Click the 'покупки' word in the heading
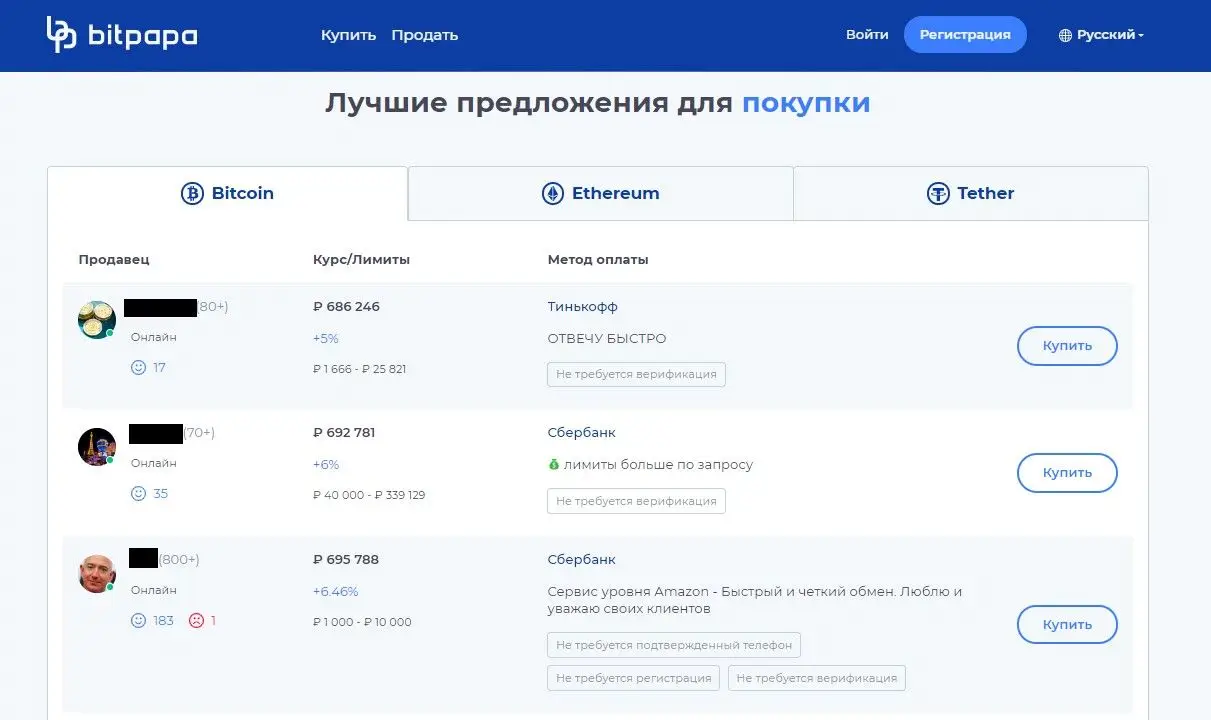 [x=806, y=103]
